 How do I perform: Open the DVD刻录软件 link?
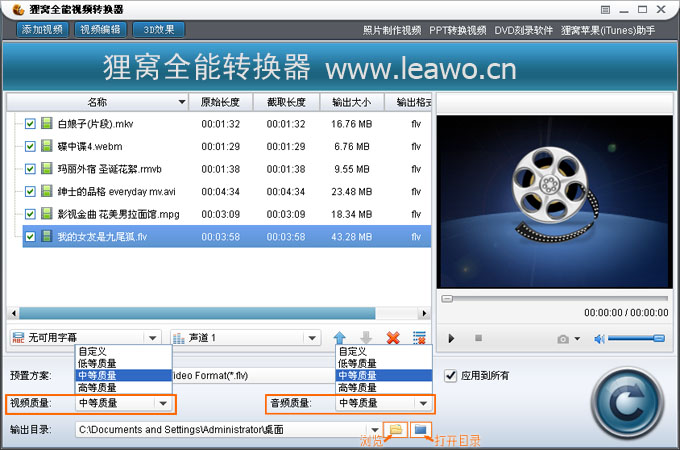[523, 30]
